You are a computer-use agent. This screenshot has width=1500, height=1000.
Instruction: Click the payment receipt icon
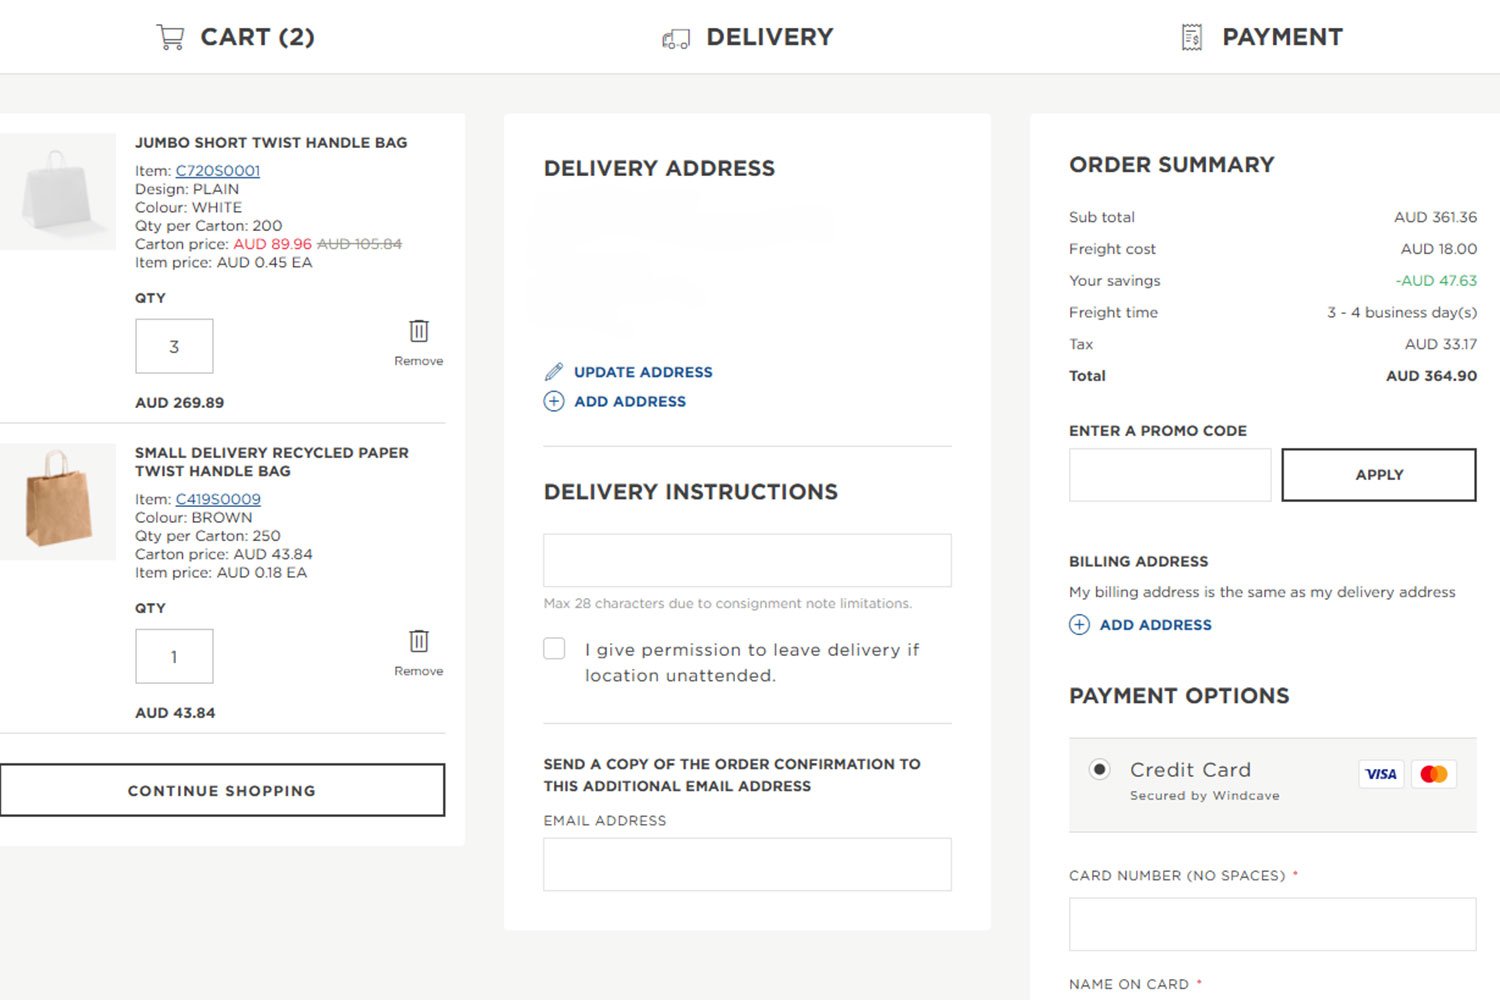[x=1192, y=38]
